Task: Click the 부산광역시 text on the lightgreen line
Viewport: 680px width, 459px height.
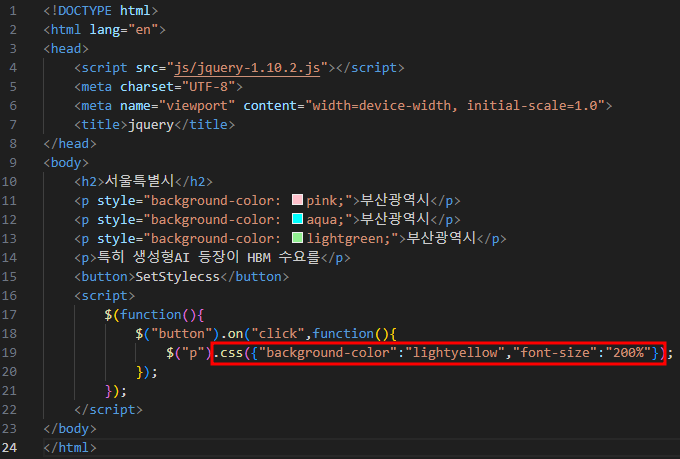Action: click(441, 238)
